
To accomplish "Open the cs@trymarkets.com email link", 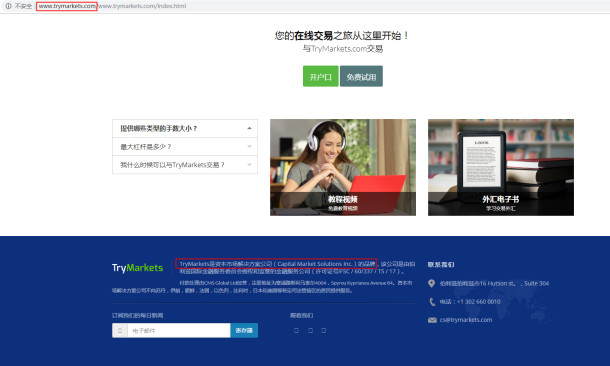I will coord(466,320).
